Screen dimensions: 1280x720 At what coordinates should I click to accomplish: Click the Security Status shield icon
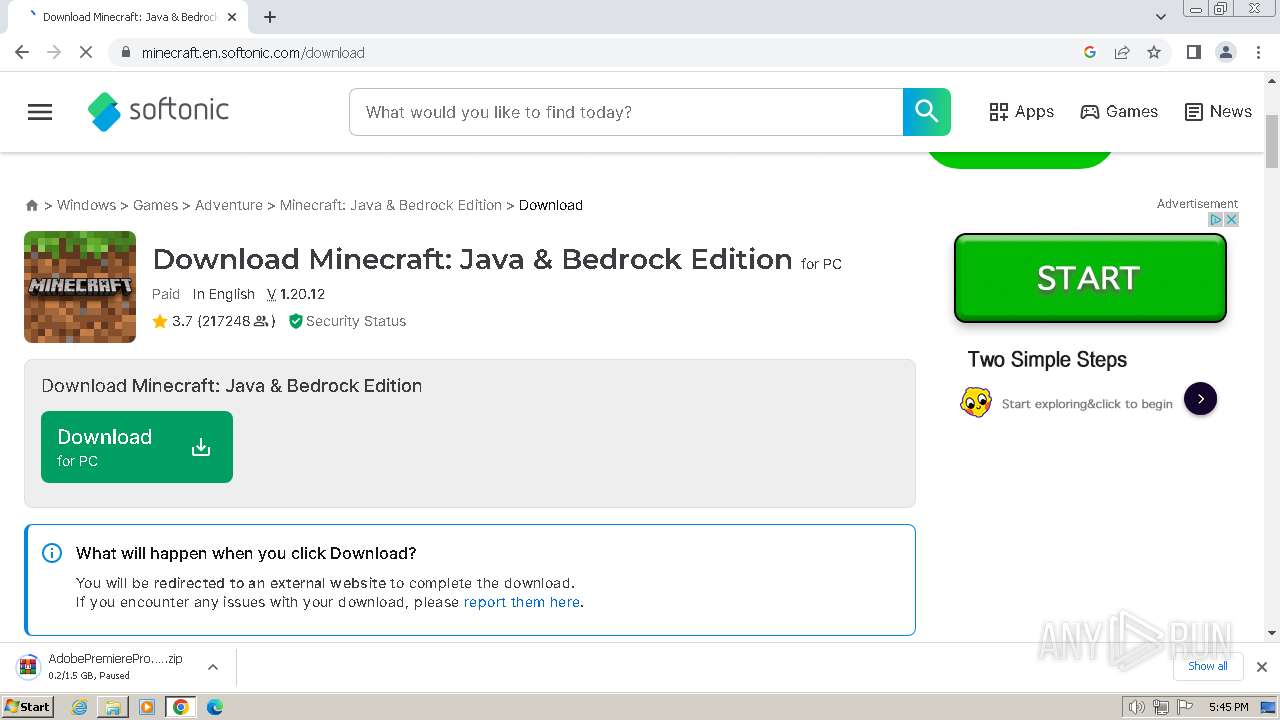295,321
